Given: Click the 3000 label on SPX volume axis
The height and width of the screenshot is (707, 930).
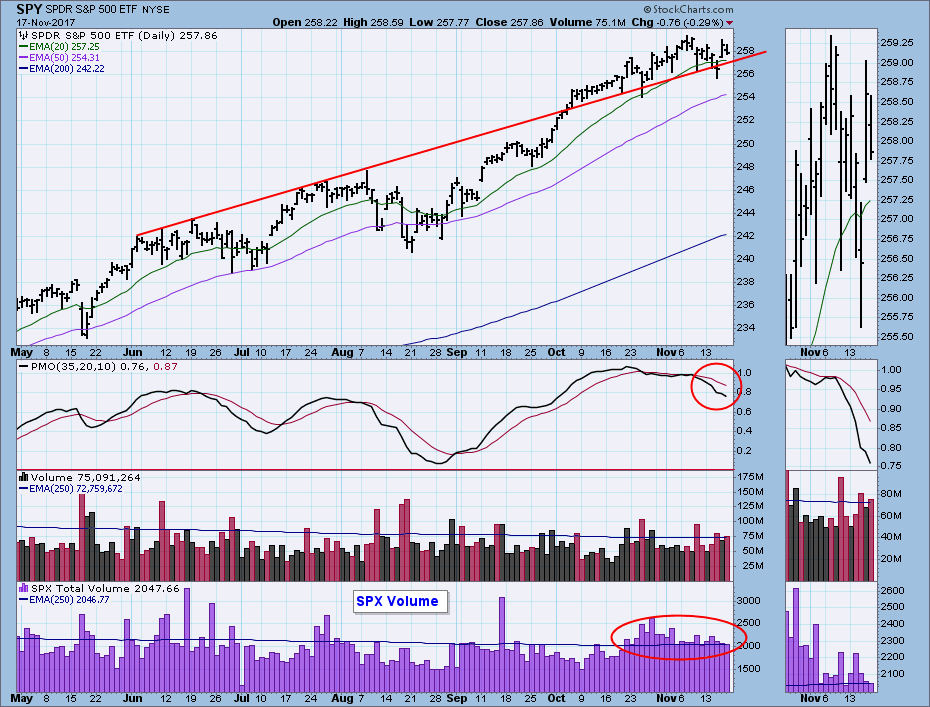Looking at the screenshot, I should [749, 600].
